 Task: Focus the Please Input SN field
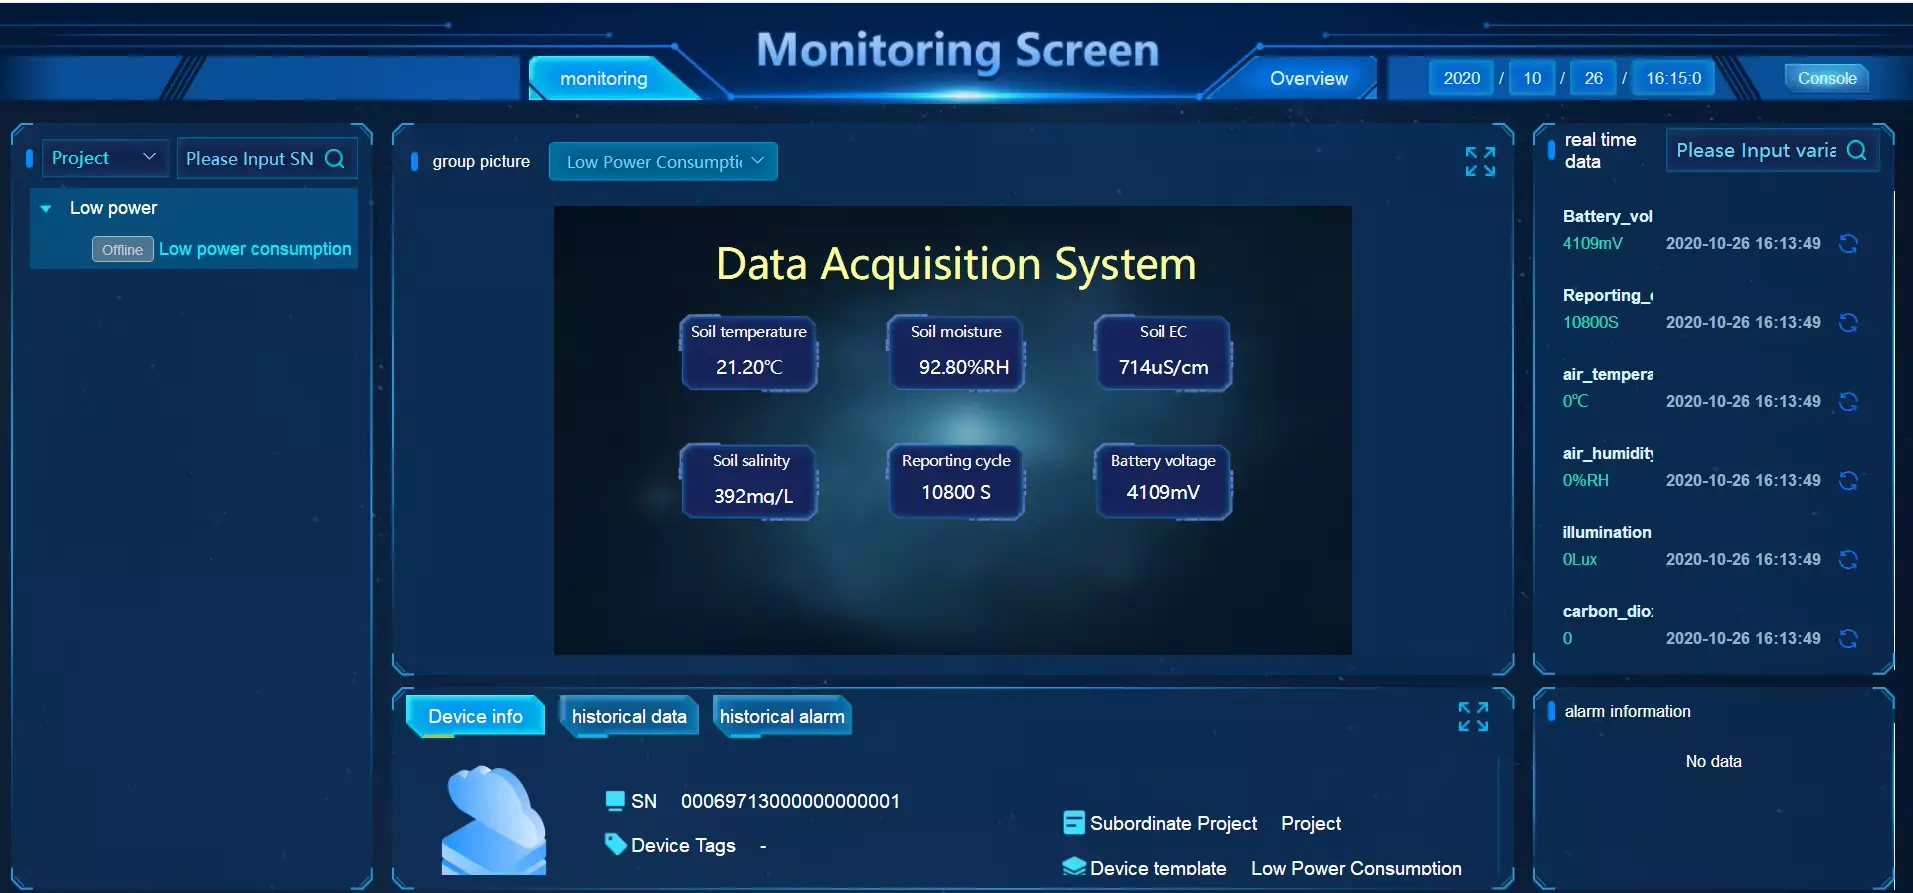point(250,159)
